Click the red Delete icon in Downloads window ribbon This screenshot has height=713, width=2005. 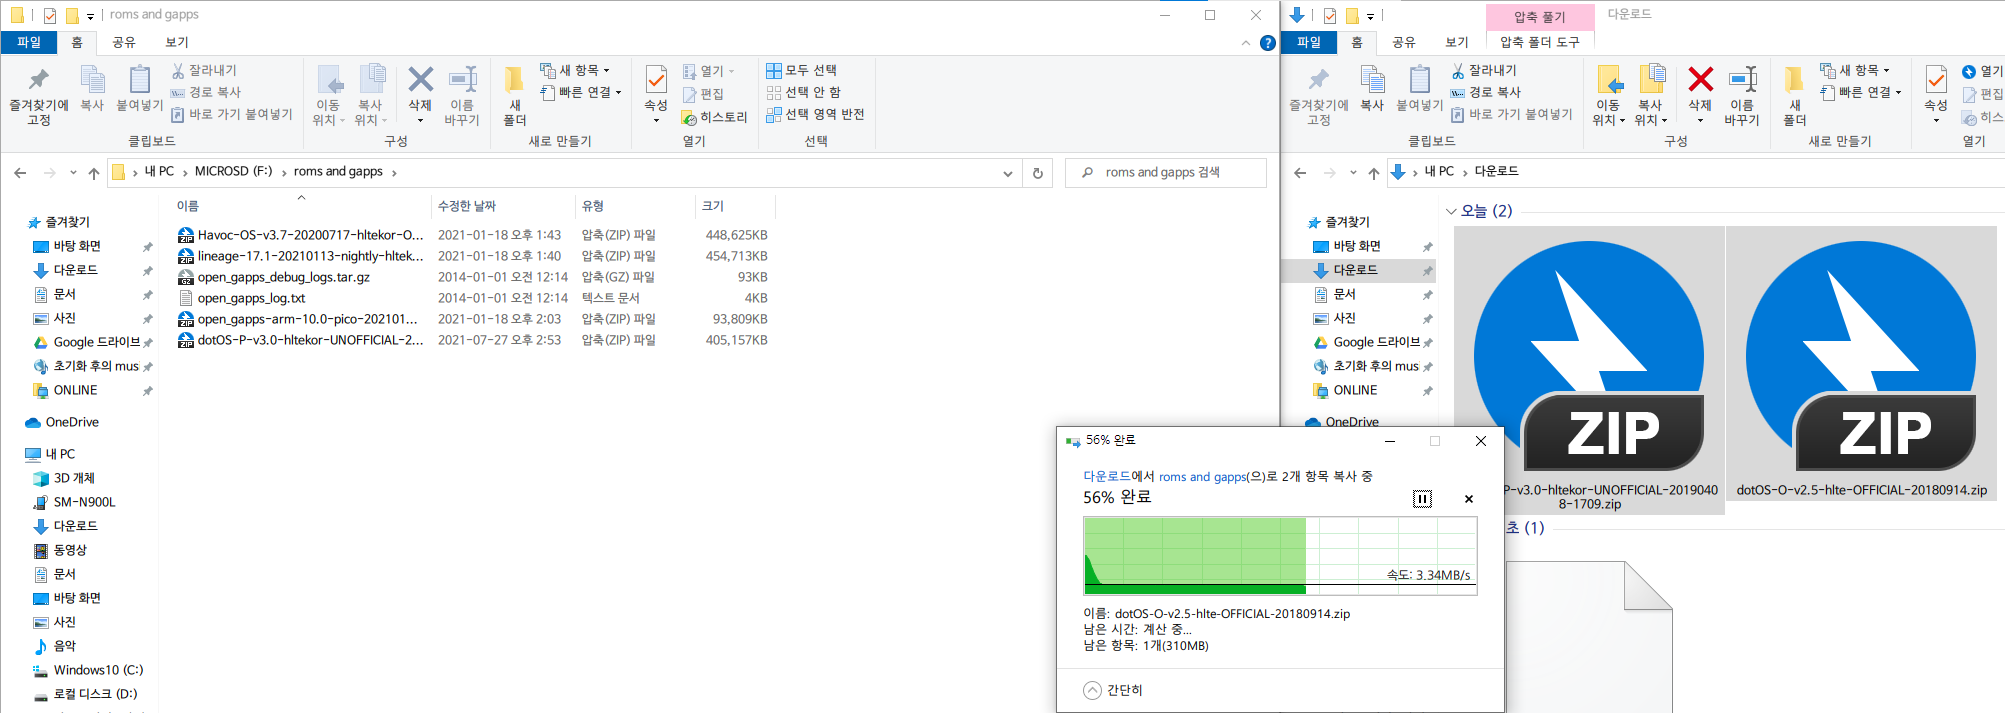click(x=1700, y=79)
